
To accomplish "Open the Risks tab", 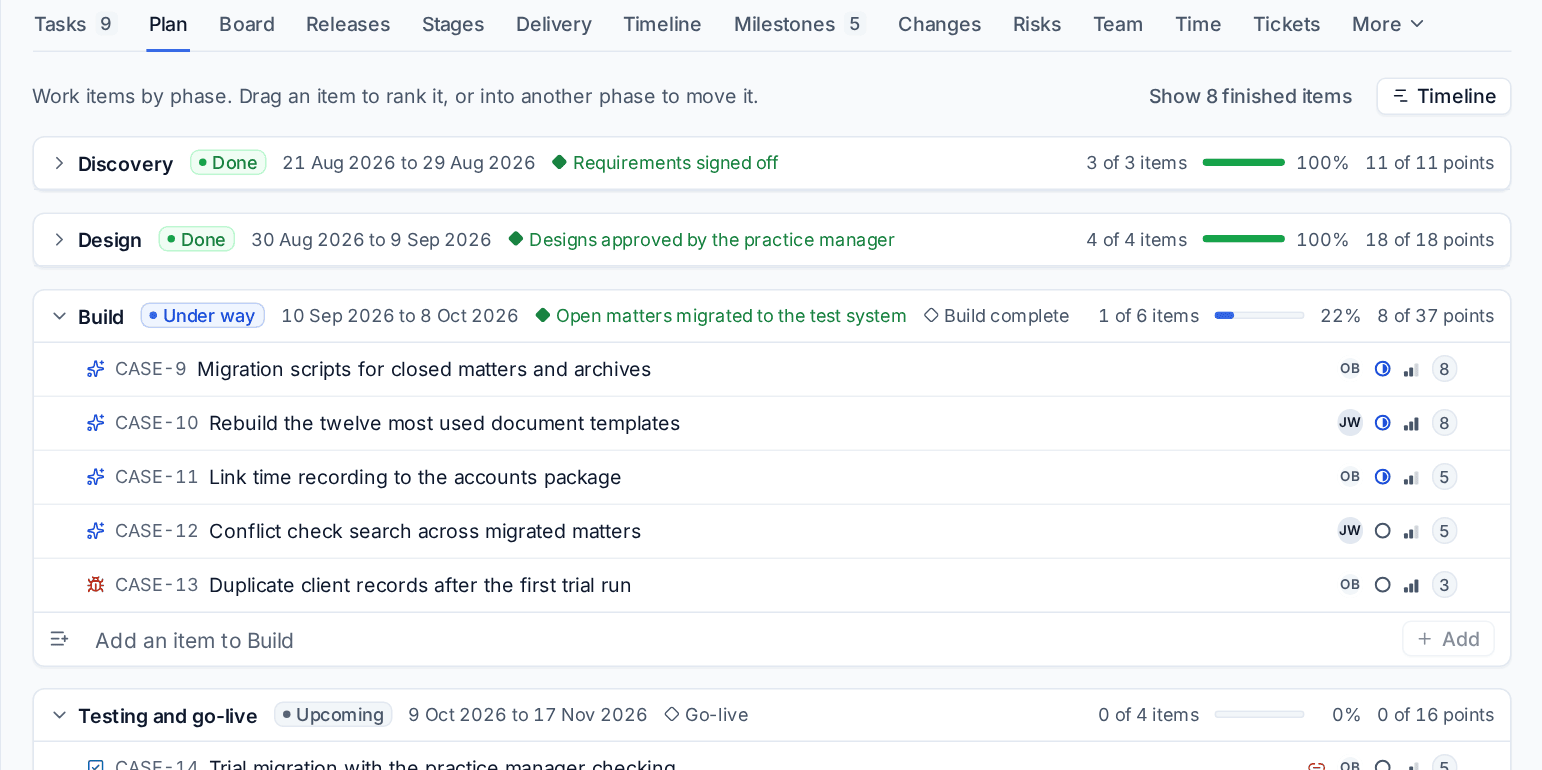I will (x=1037, y=24).
